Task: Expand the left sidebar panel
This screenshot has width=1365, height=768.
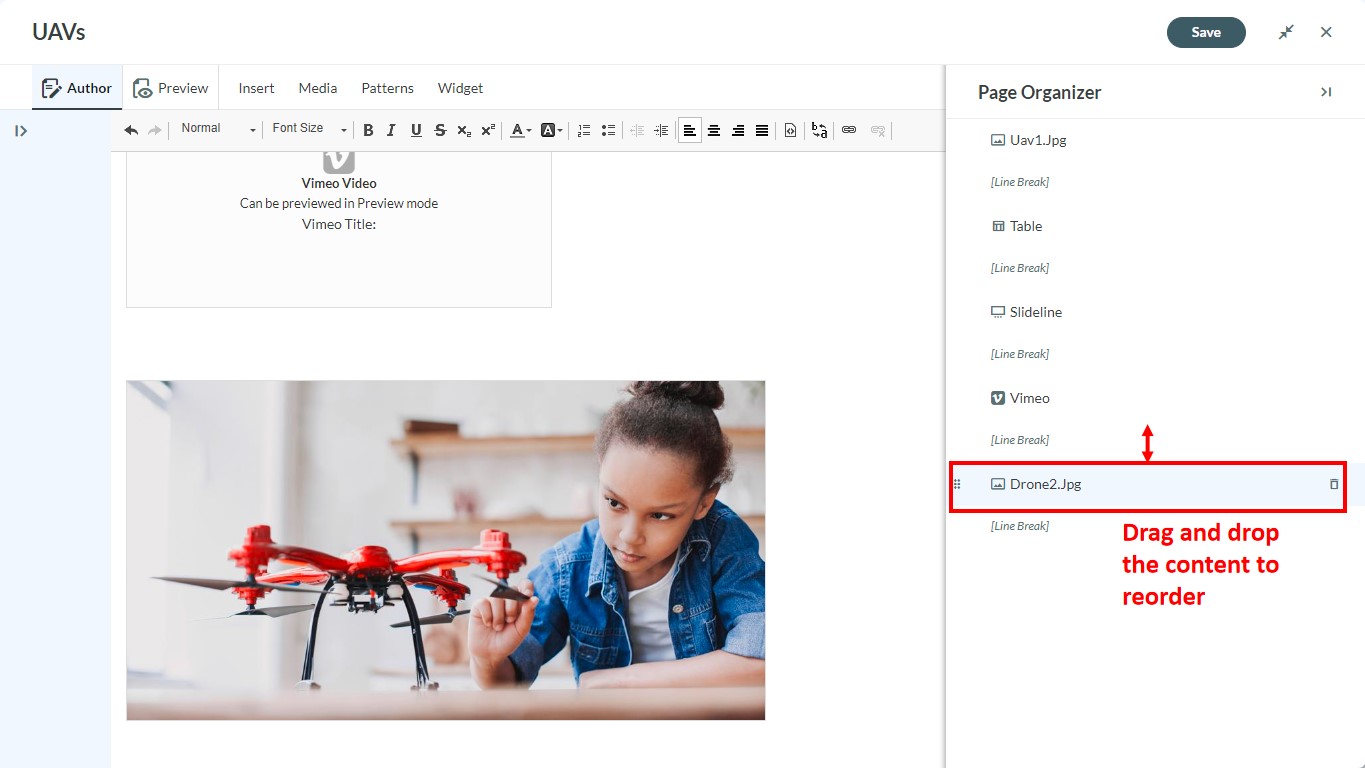Action: [21, 131]
